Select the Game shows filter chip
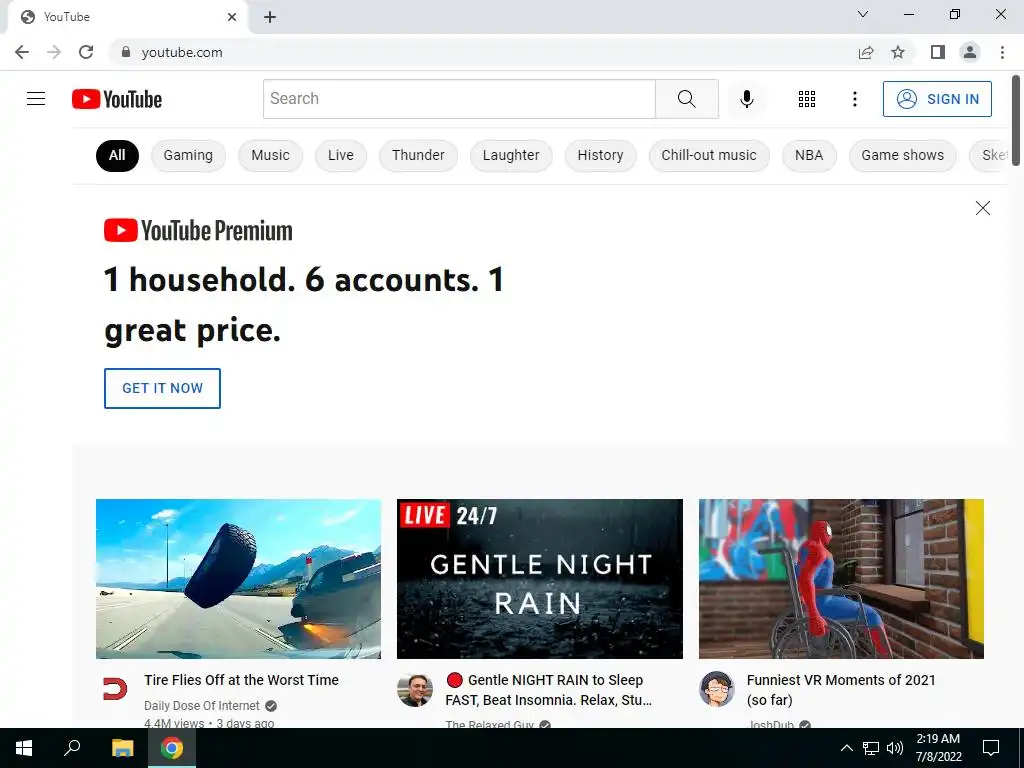This screenshot has height=768, width=1024. 903,155
